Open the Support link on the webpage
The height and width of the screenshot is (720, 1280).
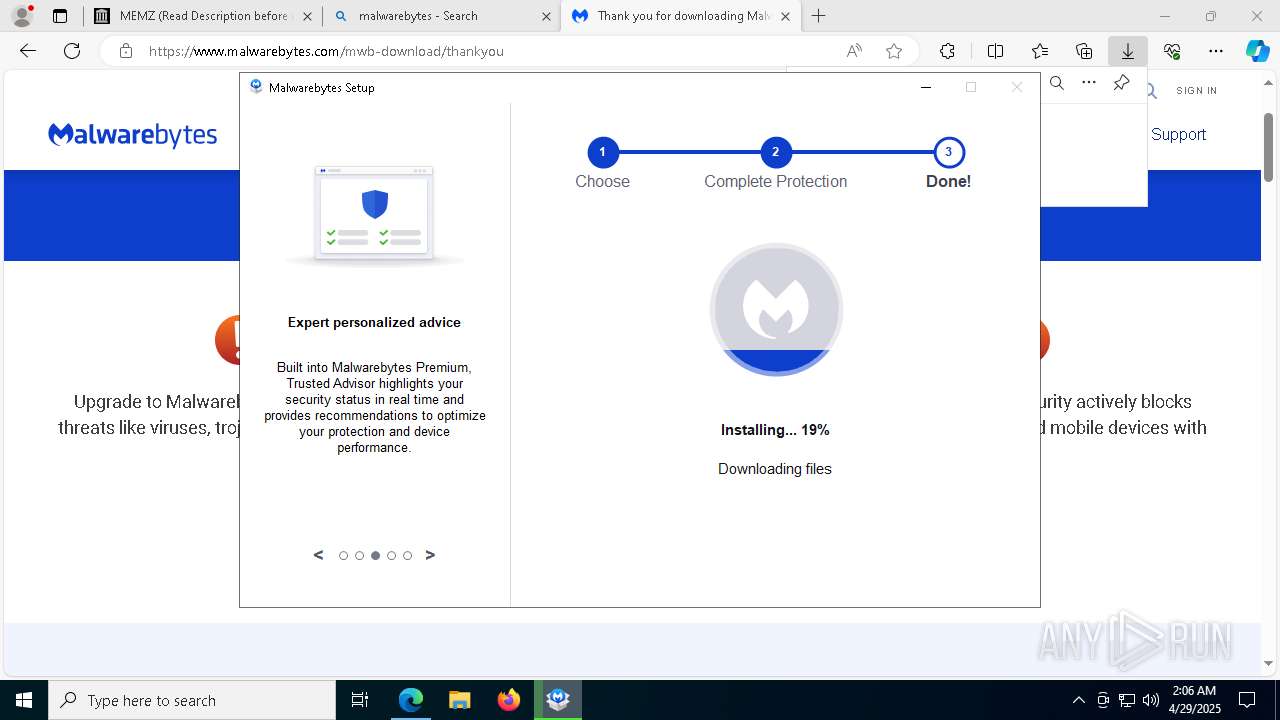(x=1178, y=134)
